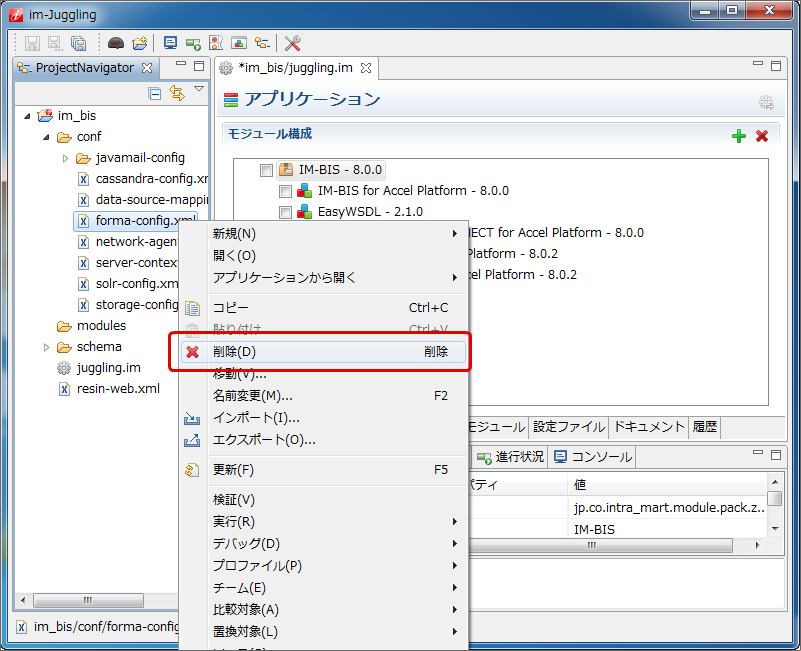Toggle Link with Editor yellow arrows icon
Viewport: 801px width, 651px height.
tap(177, 93)
